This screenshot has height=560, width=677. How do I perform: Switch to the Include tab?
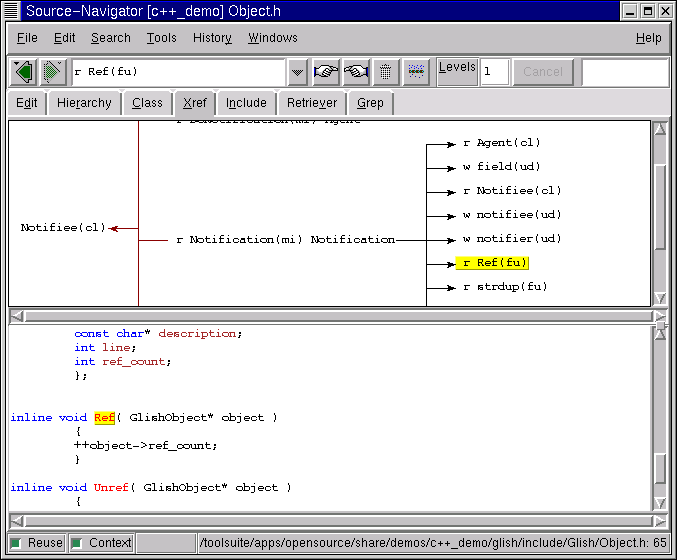[x=246, y=103]
